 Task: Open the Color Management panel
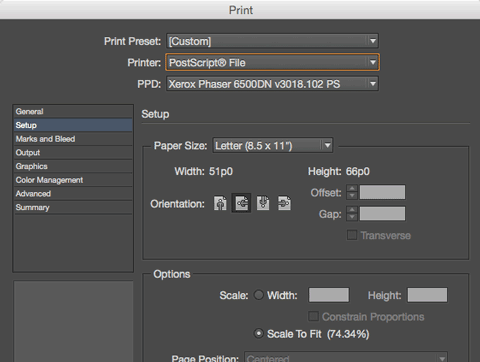coord(73,180)
